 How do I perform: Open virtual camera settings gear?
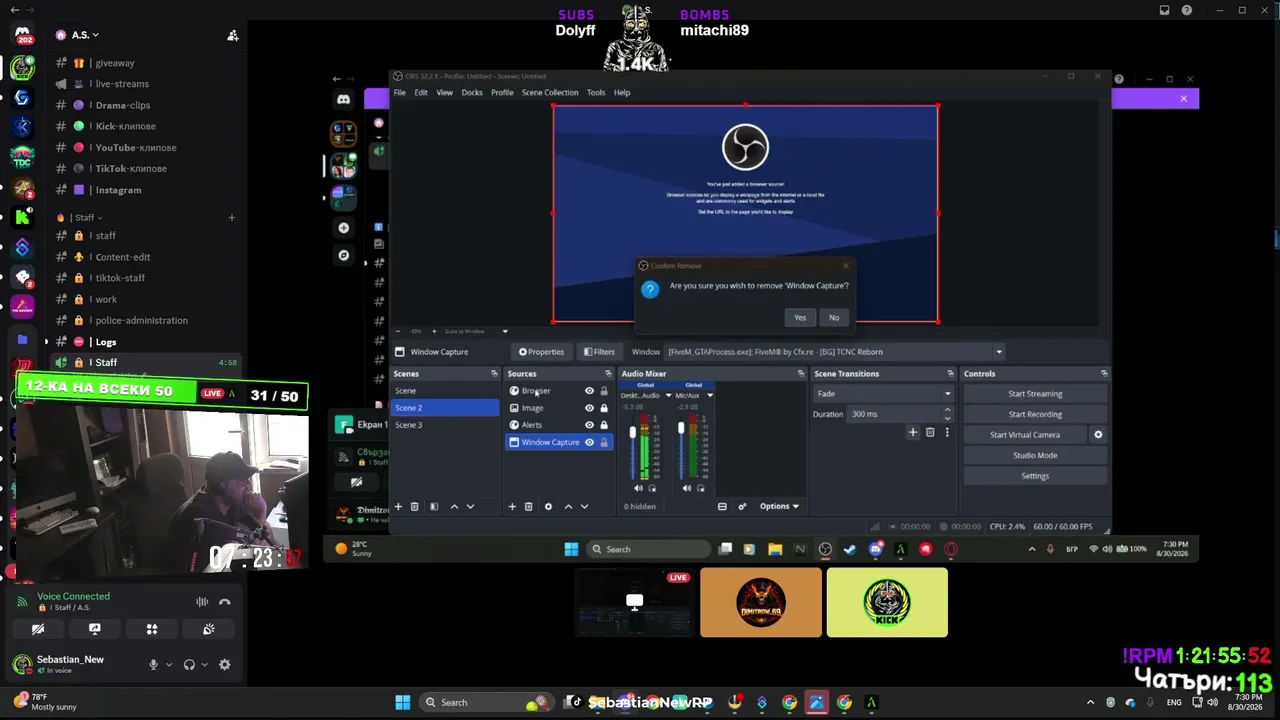coord(1098,435)
